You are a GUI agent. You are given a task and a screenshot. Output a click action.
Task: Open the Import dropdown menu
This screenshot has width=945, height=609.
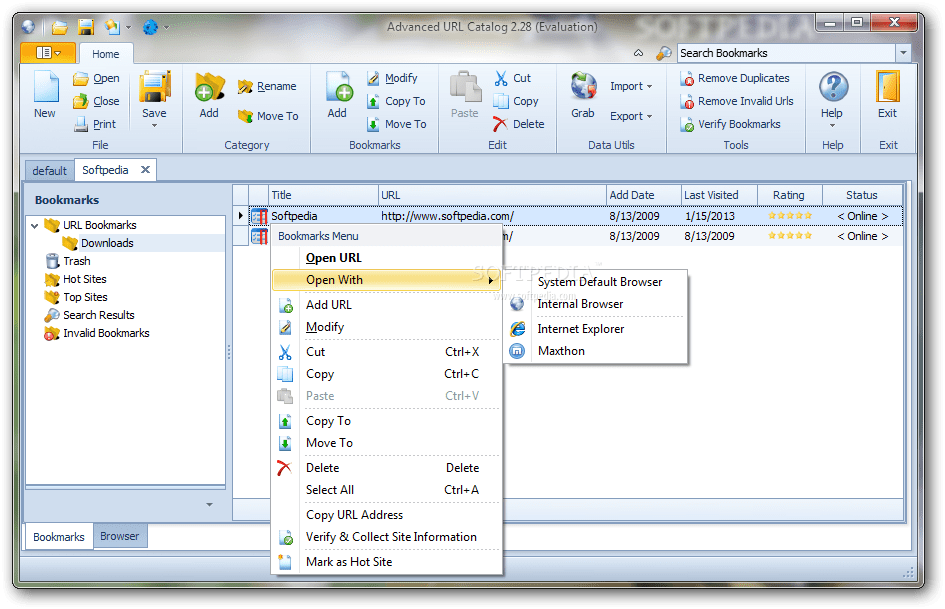click(x=631, y=86)
